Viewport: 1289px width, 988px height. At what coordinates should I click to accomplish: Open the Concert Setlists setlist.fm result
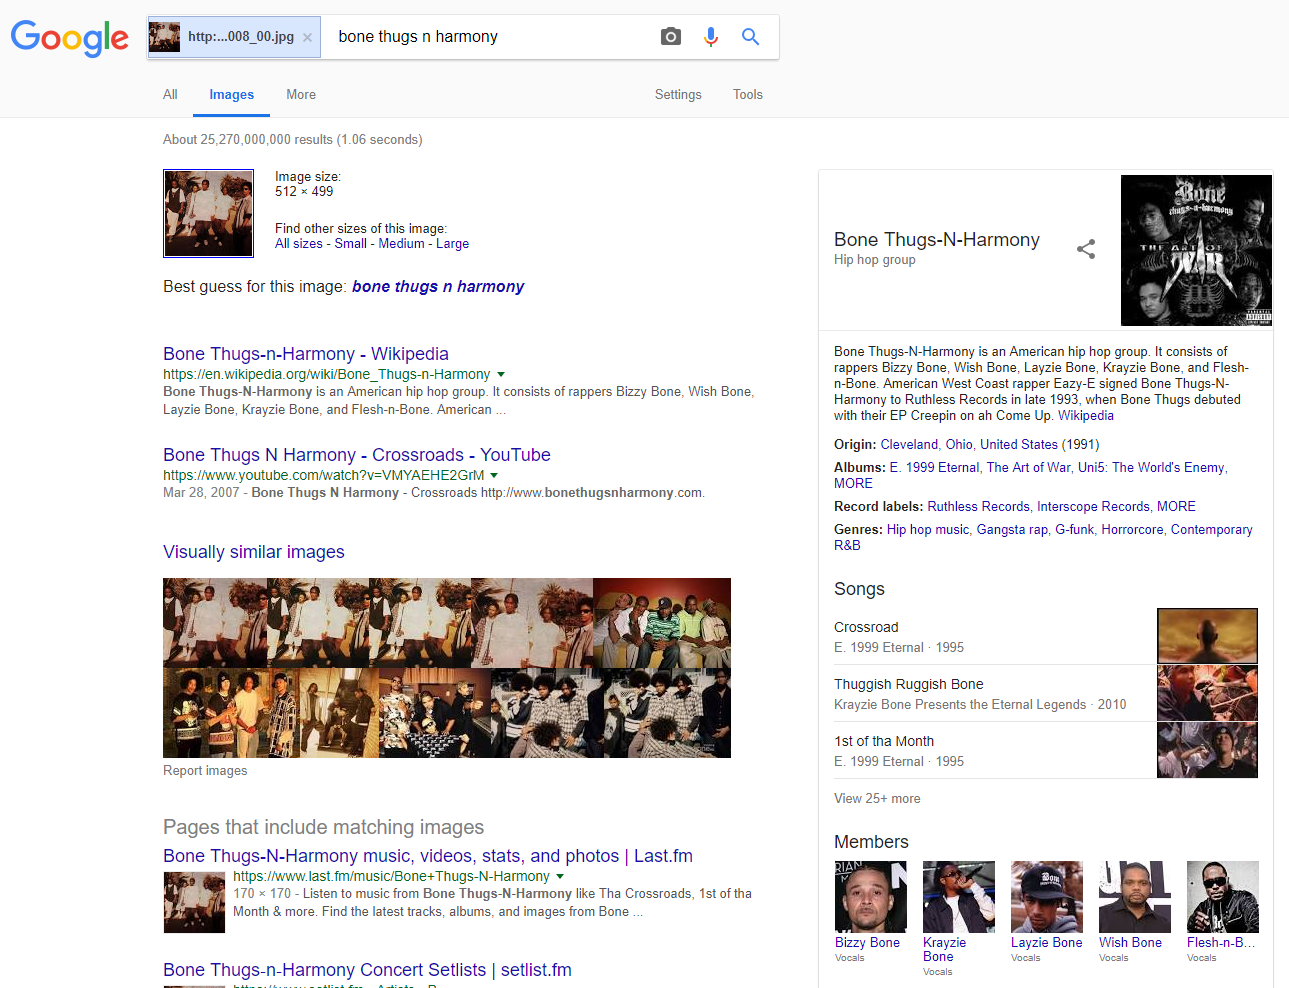367,970
